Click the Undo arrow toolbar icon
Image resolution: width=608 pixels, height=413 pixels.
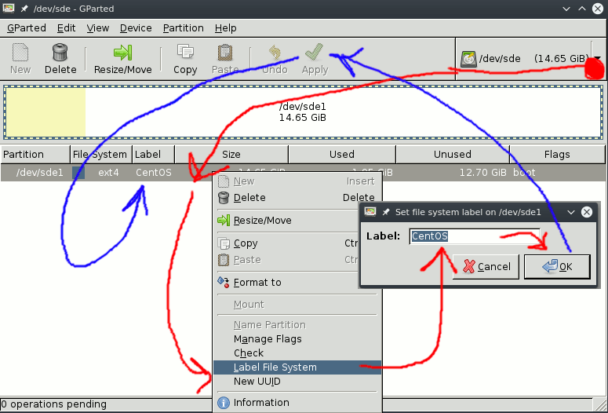275,52
